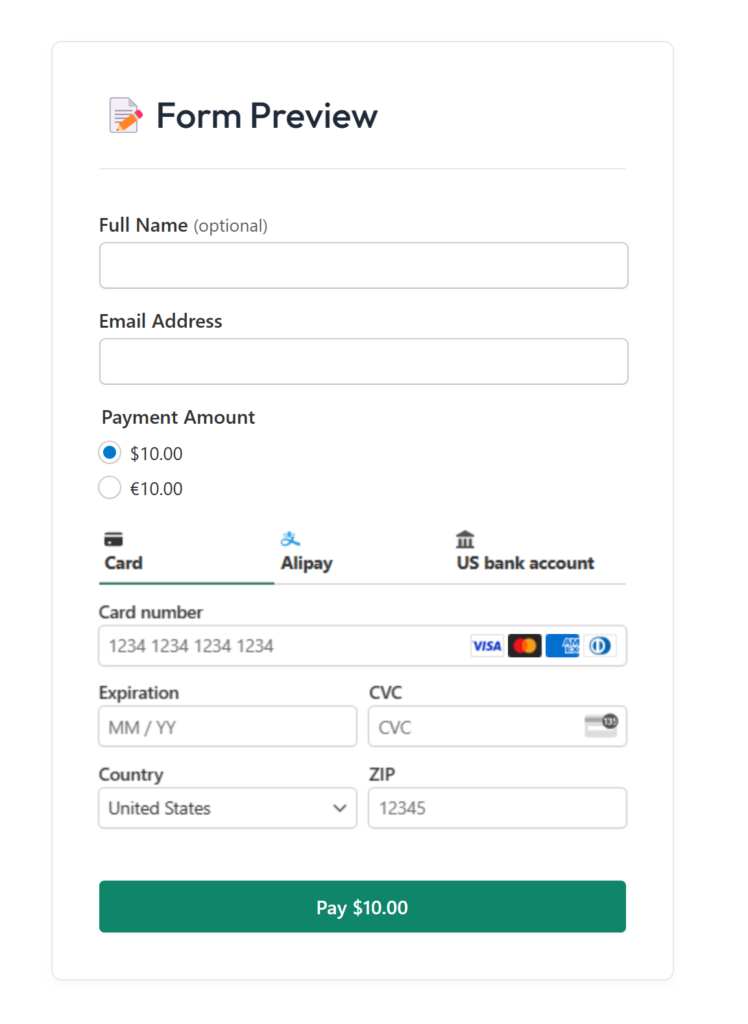
Task: Click the Mastercard logo icon
Action: [525, 646]
